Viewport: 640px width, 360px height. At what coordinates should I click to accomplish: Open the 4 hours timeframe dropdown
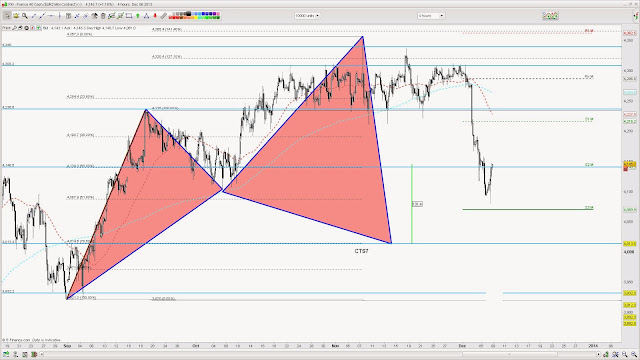(431, 16)
